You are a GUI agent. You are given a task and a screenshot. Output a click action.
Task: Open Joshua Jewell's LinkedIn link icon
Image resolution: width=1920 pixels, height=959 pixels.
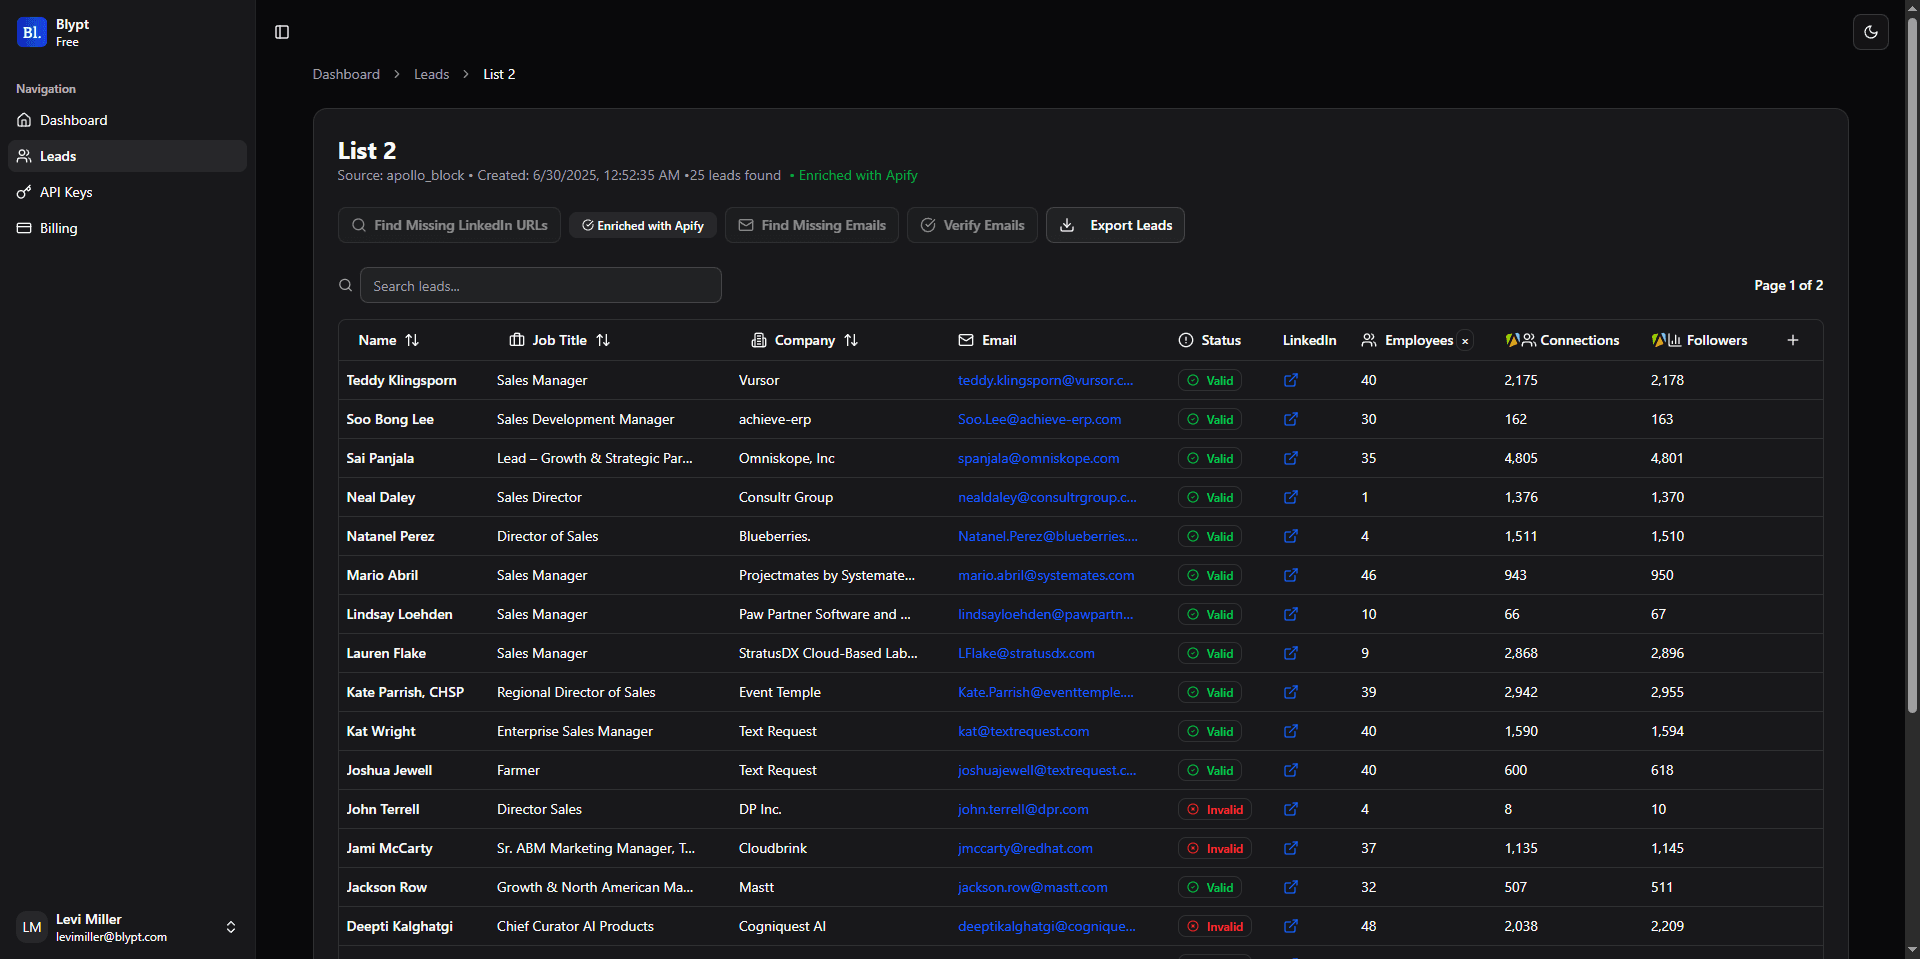[1291, 770]
